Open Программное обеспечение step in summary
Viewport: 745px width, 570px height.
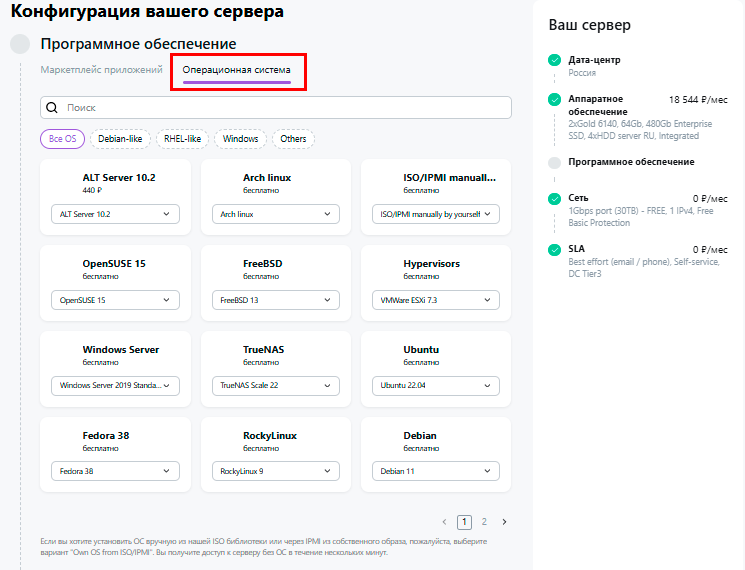(631, 162)
